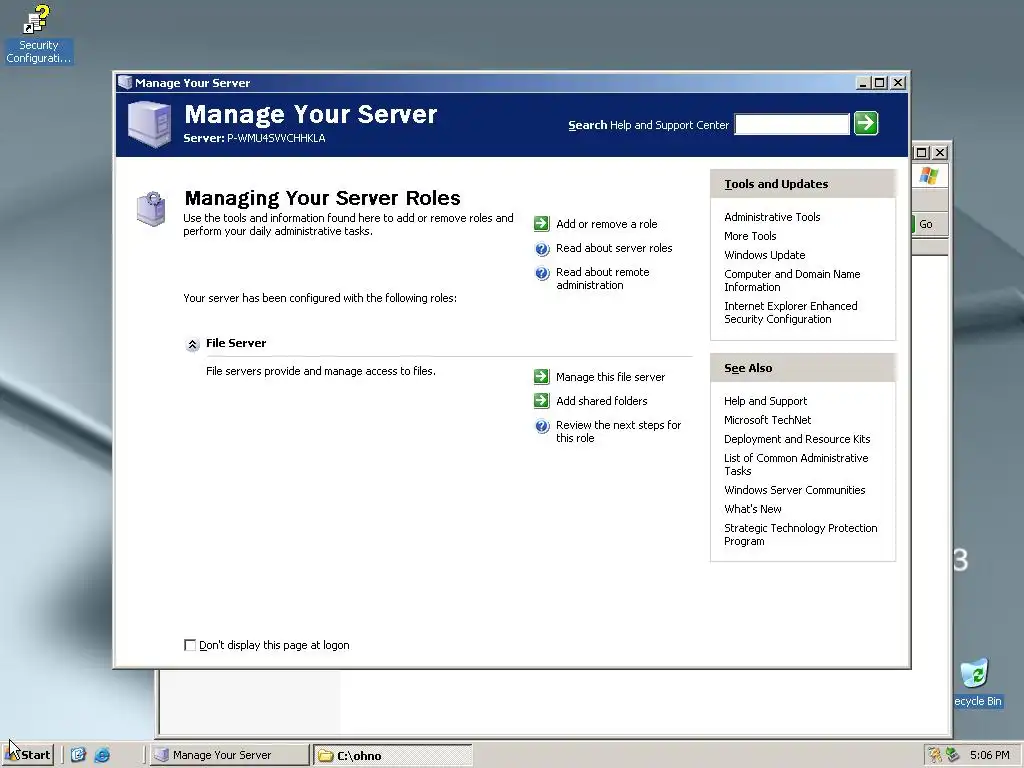Click Add or remove a role link
This screenshot has width=1024, height=768.
click(x=607, y=224)
